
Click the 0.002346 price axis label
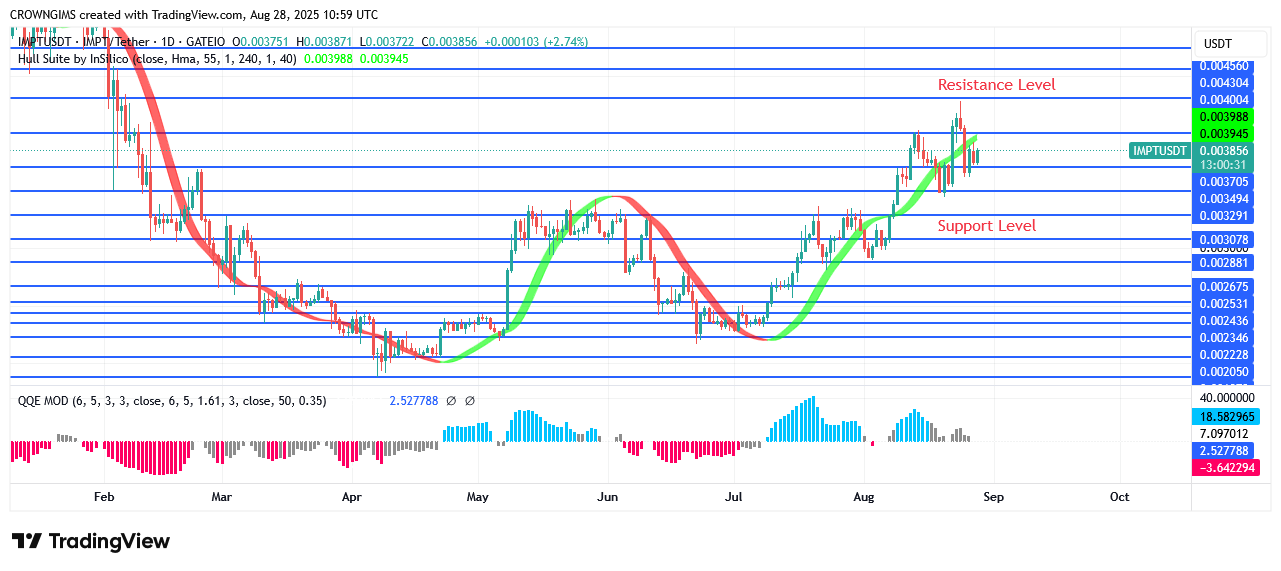pos(1225,338)
